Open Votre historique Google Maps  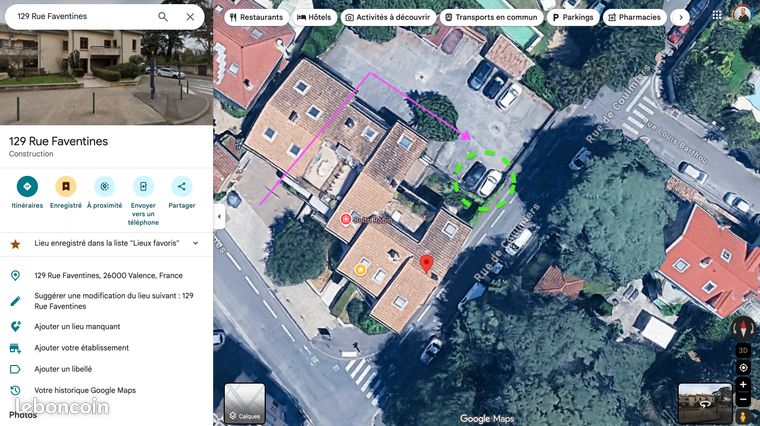tap(85, 390)
